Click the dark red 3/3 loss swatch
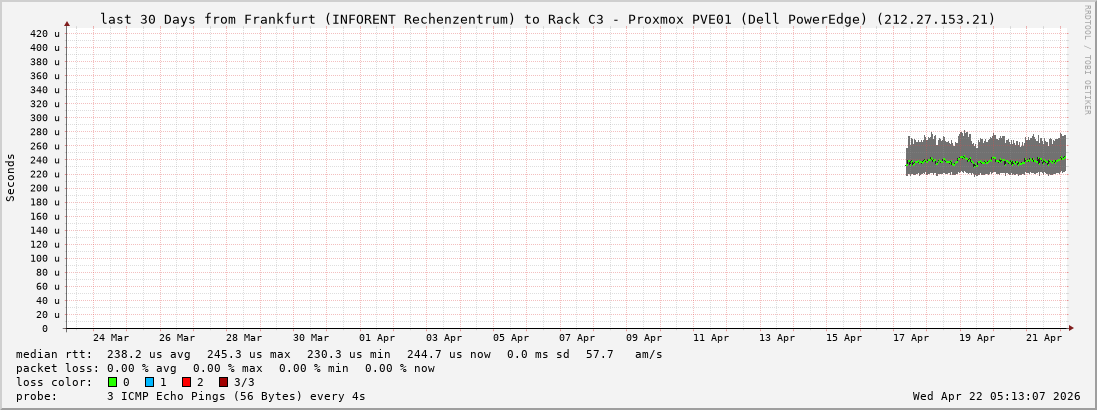The height and width of the screenshot is (410, 1097). [x=223, y=382]
